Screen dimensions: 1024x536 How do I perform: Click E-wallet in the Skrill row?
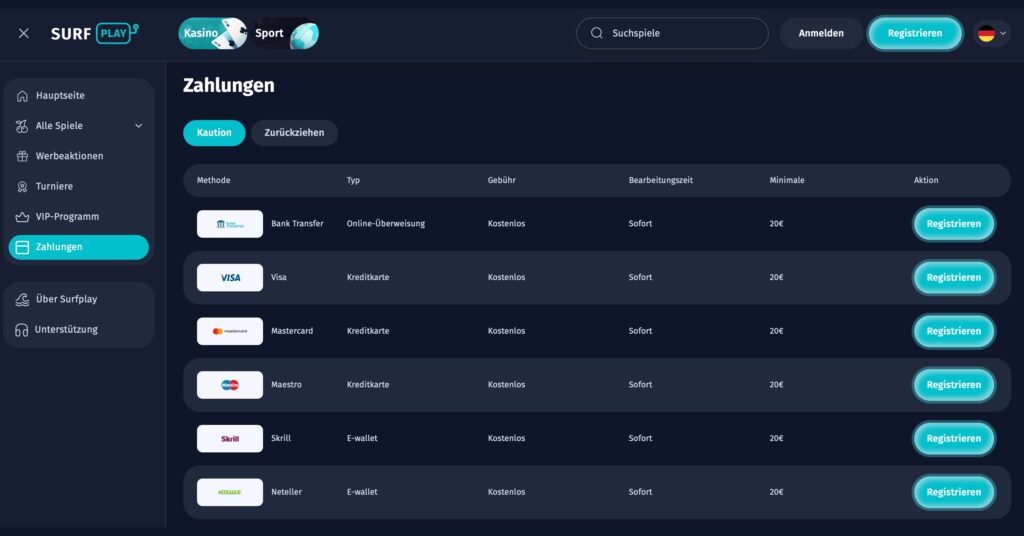point(362,439)
